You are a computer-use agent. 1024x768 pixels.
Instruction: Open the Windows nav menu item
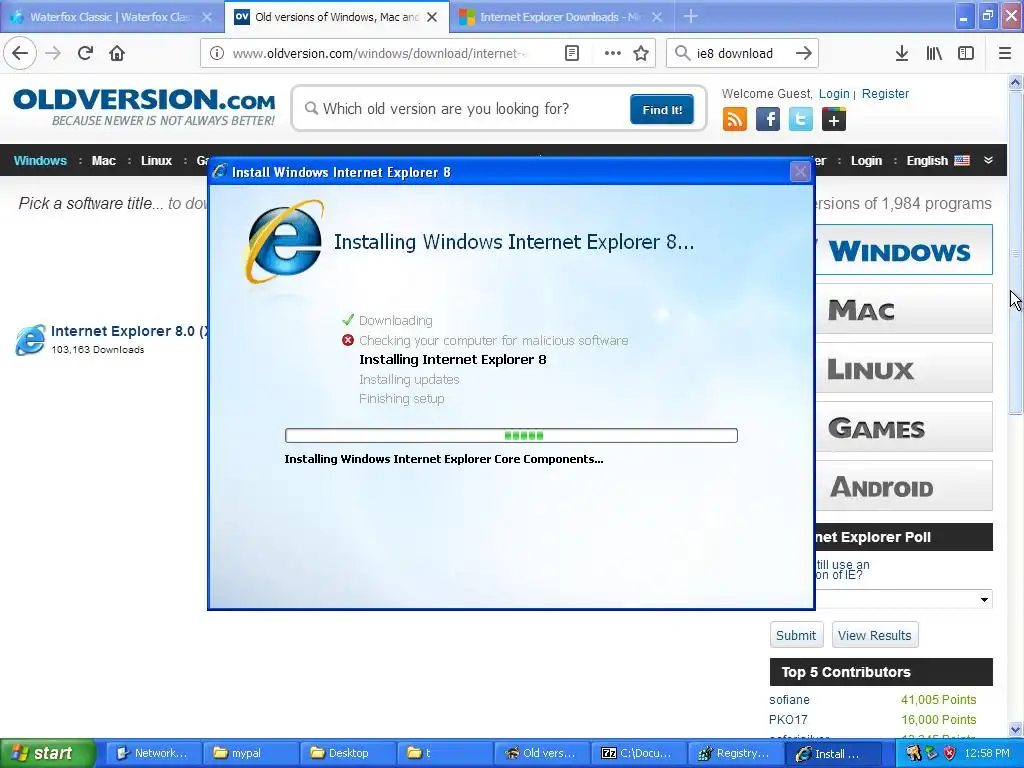pyautogui.click(x=40, y=161)
